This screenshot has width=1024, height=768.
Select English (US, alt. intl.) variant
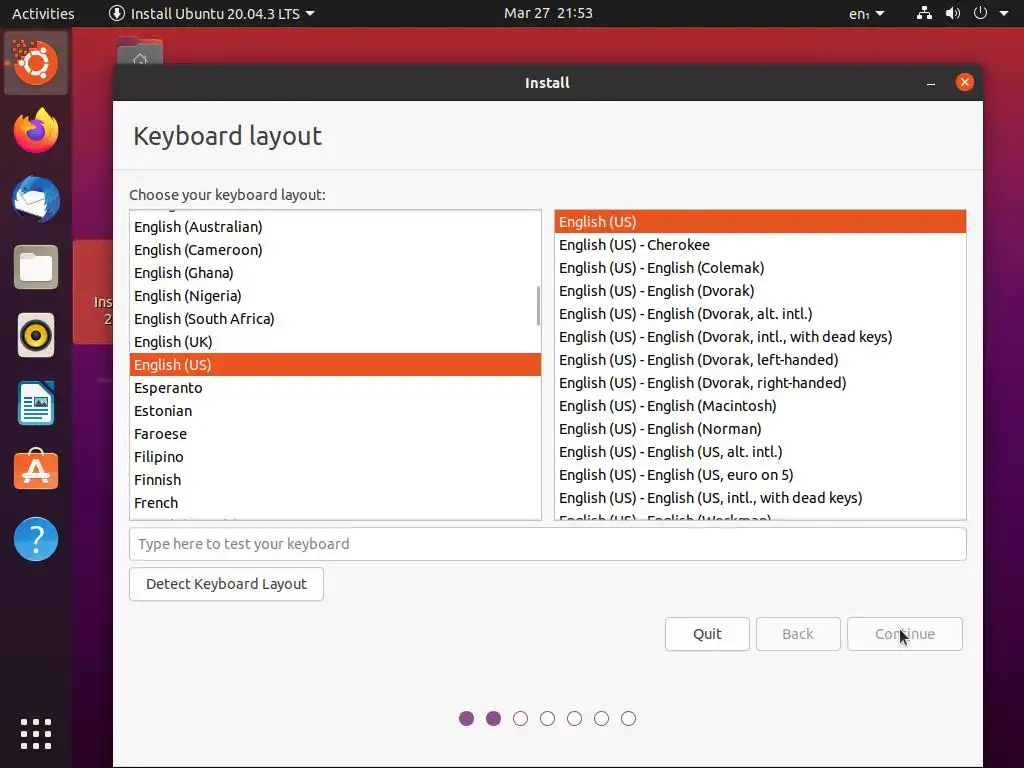point(760,451)
